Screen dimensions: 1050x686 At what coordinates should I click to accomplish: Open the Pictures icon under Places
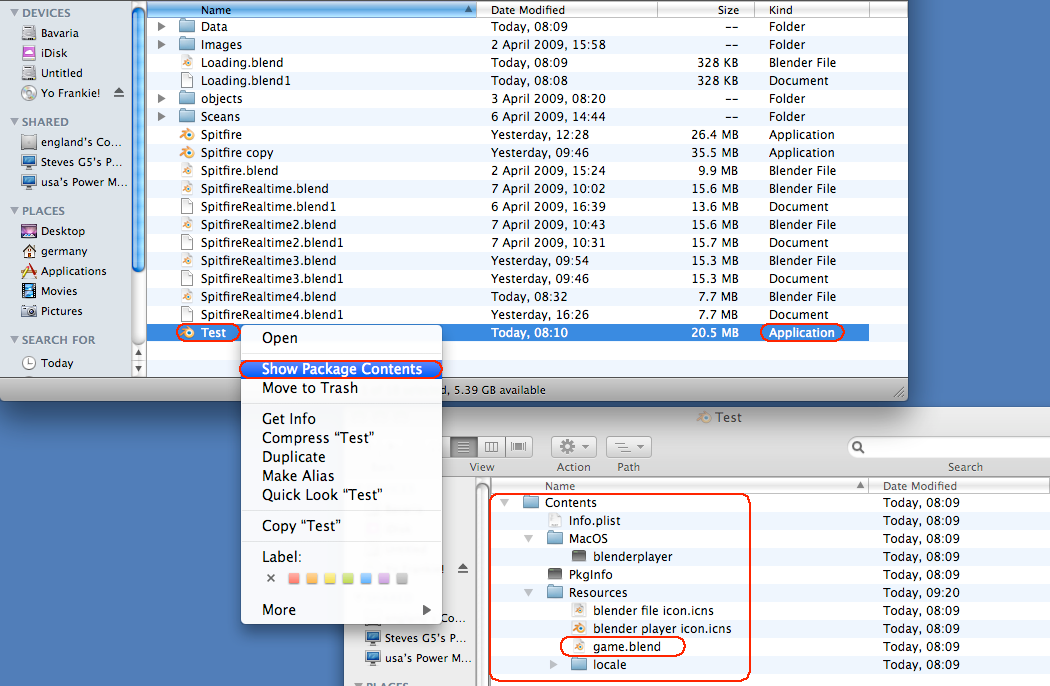[x=29, y=311]
